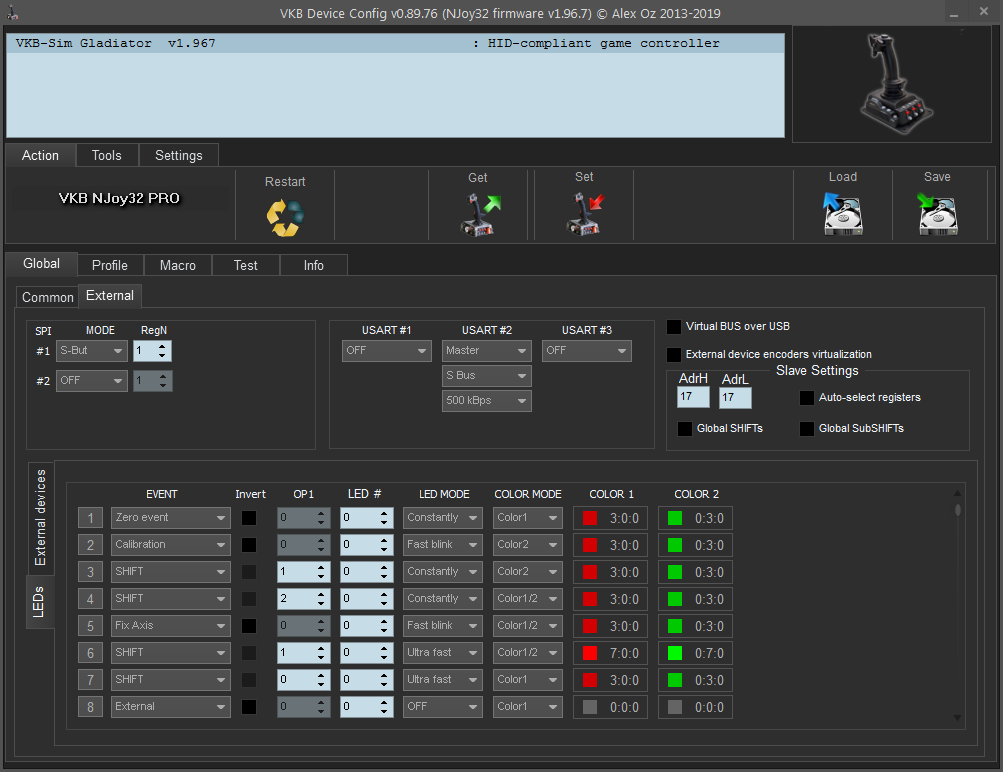The width and height of the screenshot is (1003, 772).
Task: Click the row 1 number button in the LED table
Action: [90, 518]
